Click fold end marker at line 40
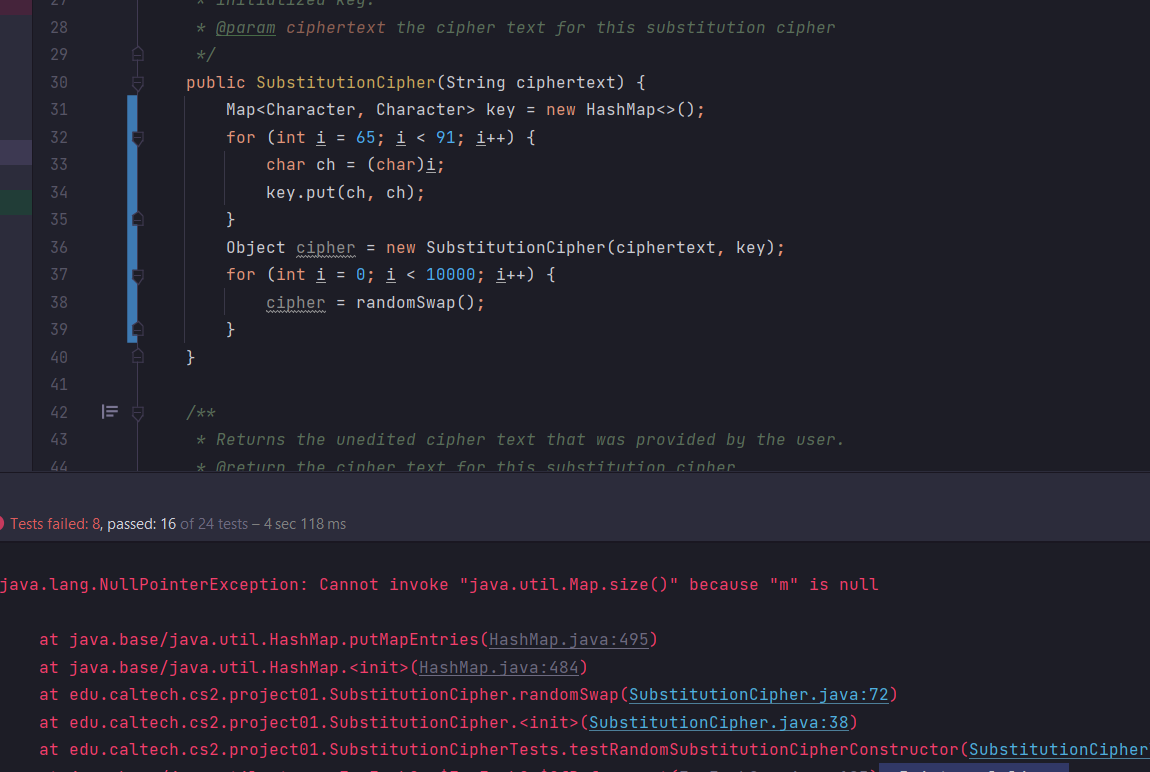Screen dimensions: 1150x772 pos(138,356)
